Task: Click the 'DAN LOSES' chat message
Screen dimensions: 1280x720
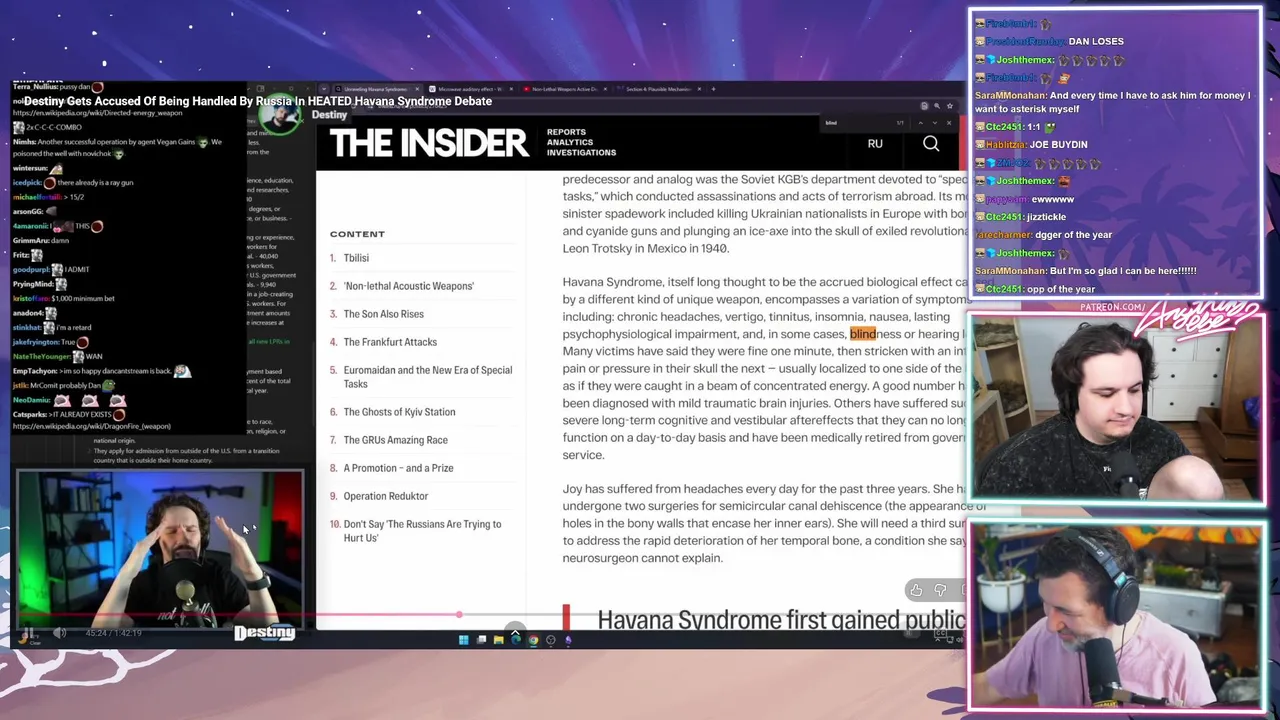Action: click(1096, 41)
